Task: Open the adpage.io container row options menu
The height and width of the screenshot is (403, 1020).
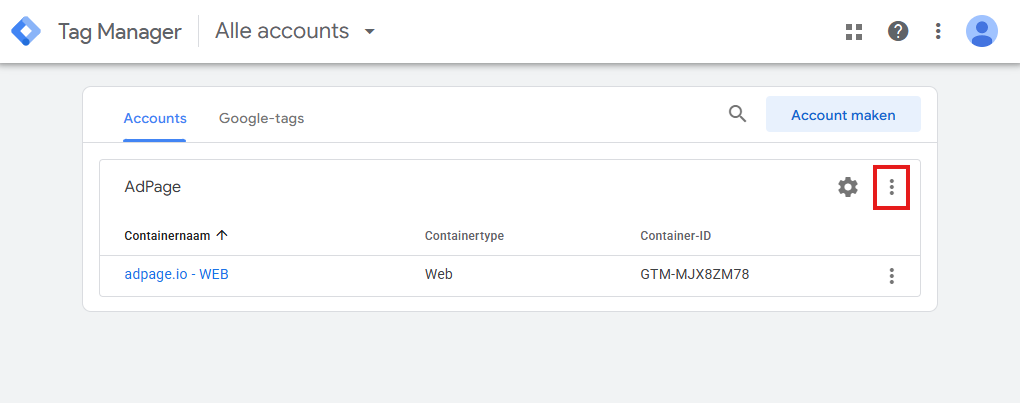Action: coord(891,276)
